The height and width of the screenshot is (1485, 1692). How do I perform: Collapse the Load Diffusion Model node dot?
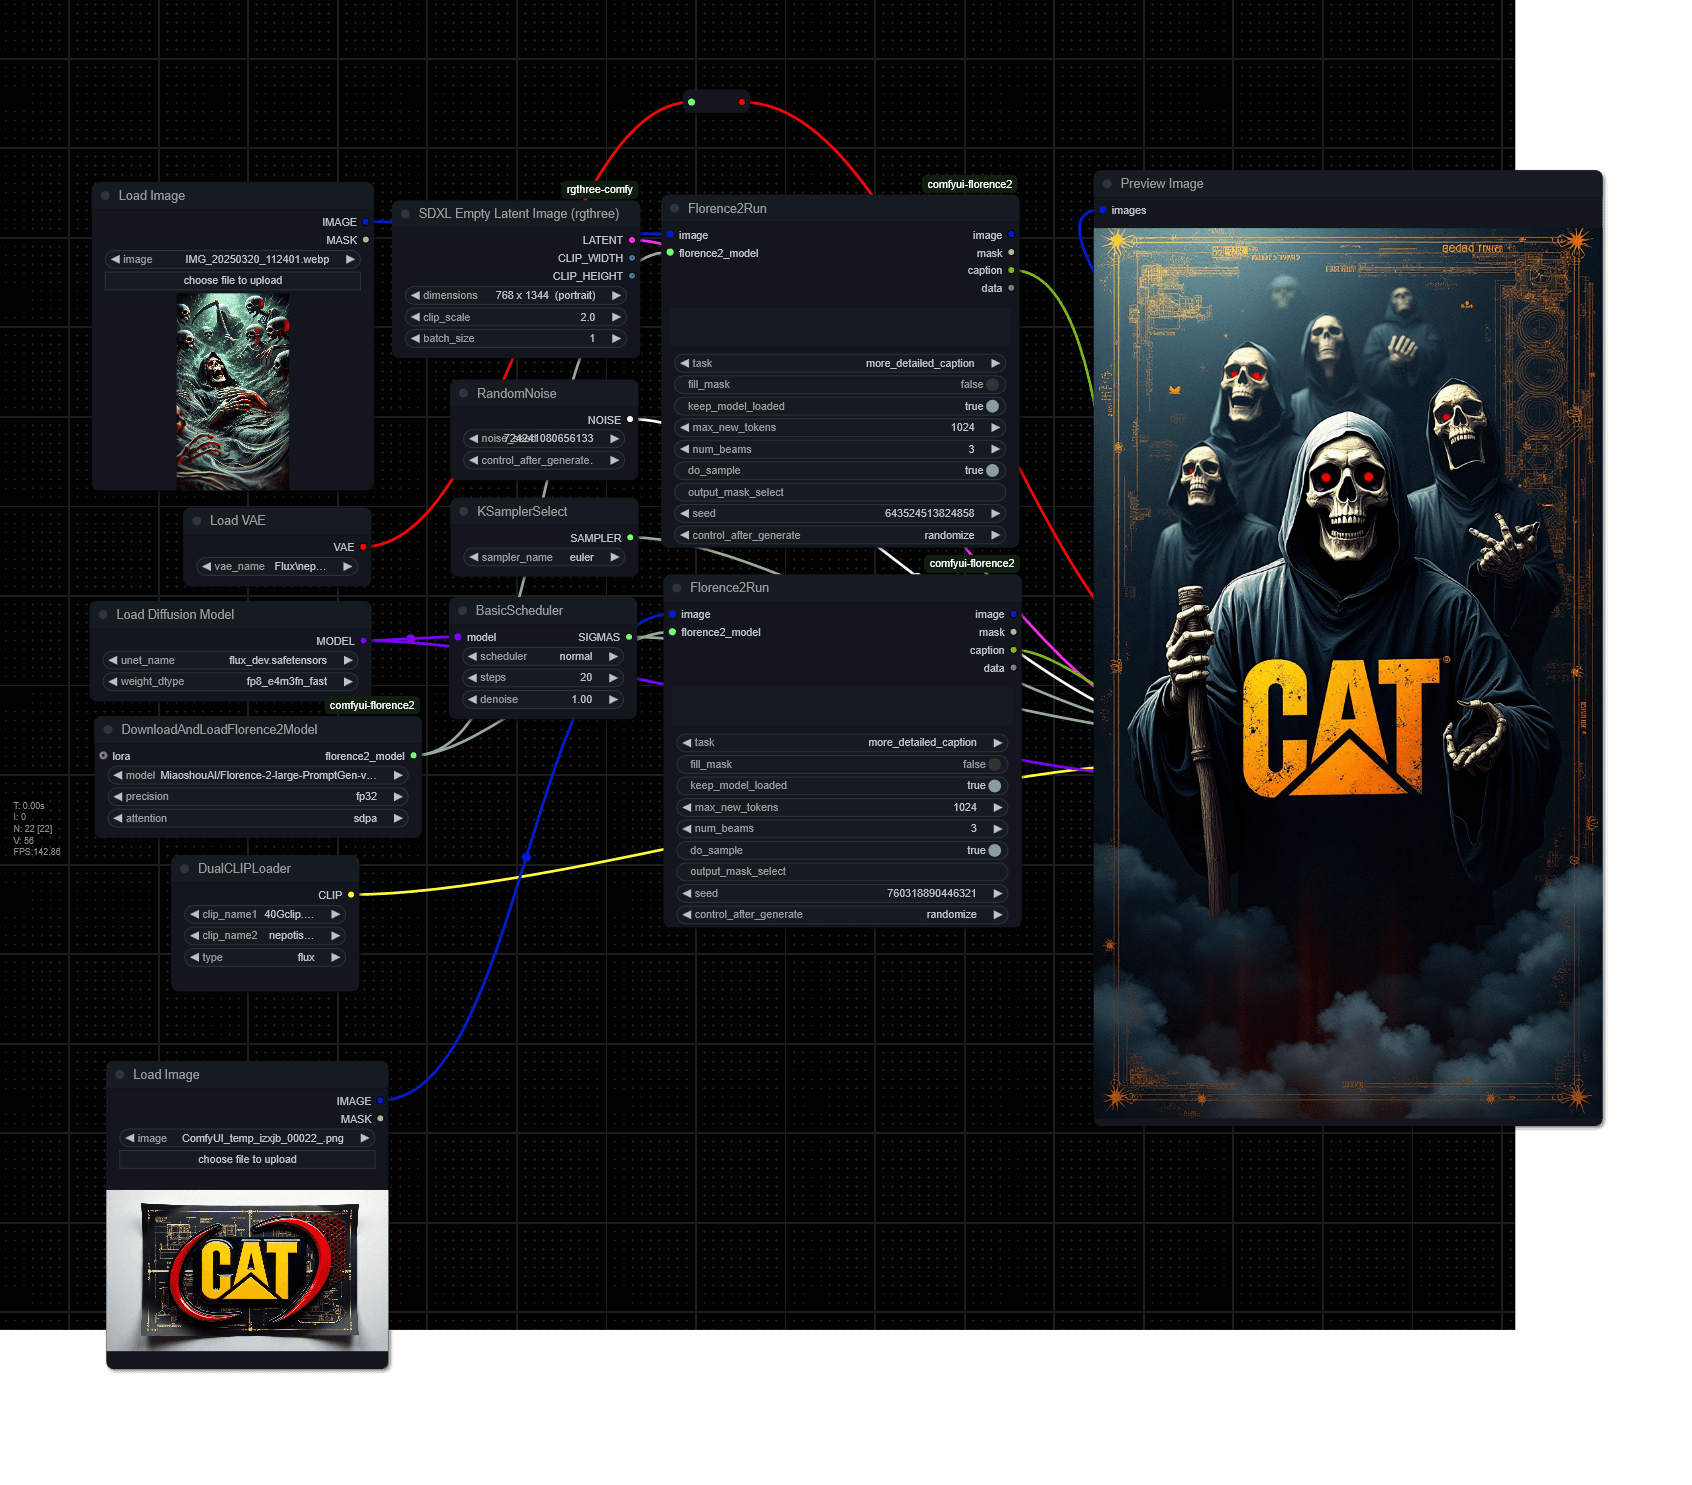coord(103,615)
